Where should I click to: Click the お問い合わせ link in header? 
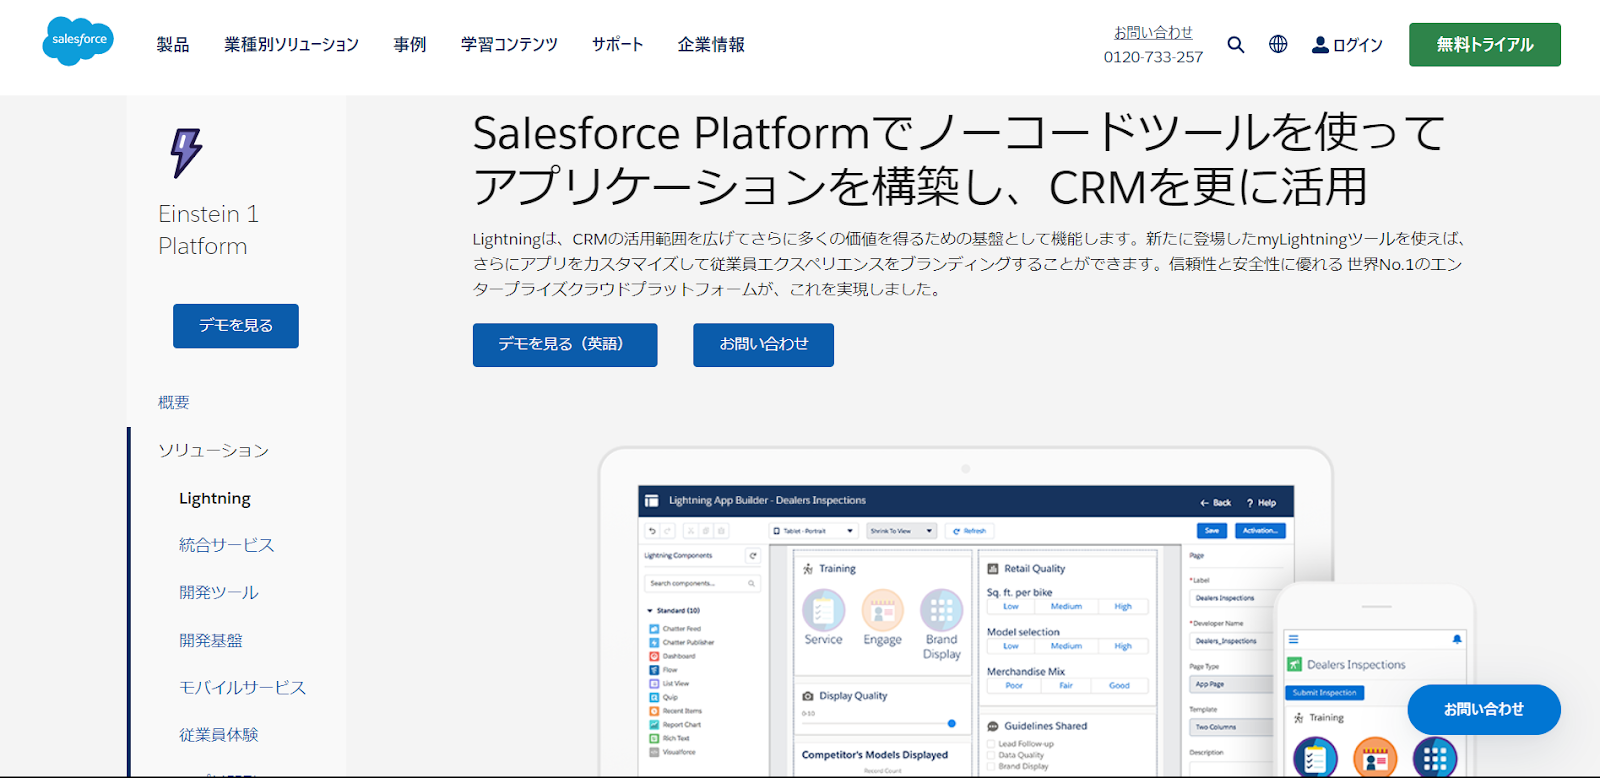(1153, 33)
